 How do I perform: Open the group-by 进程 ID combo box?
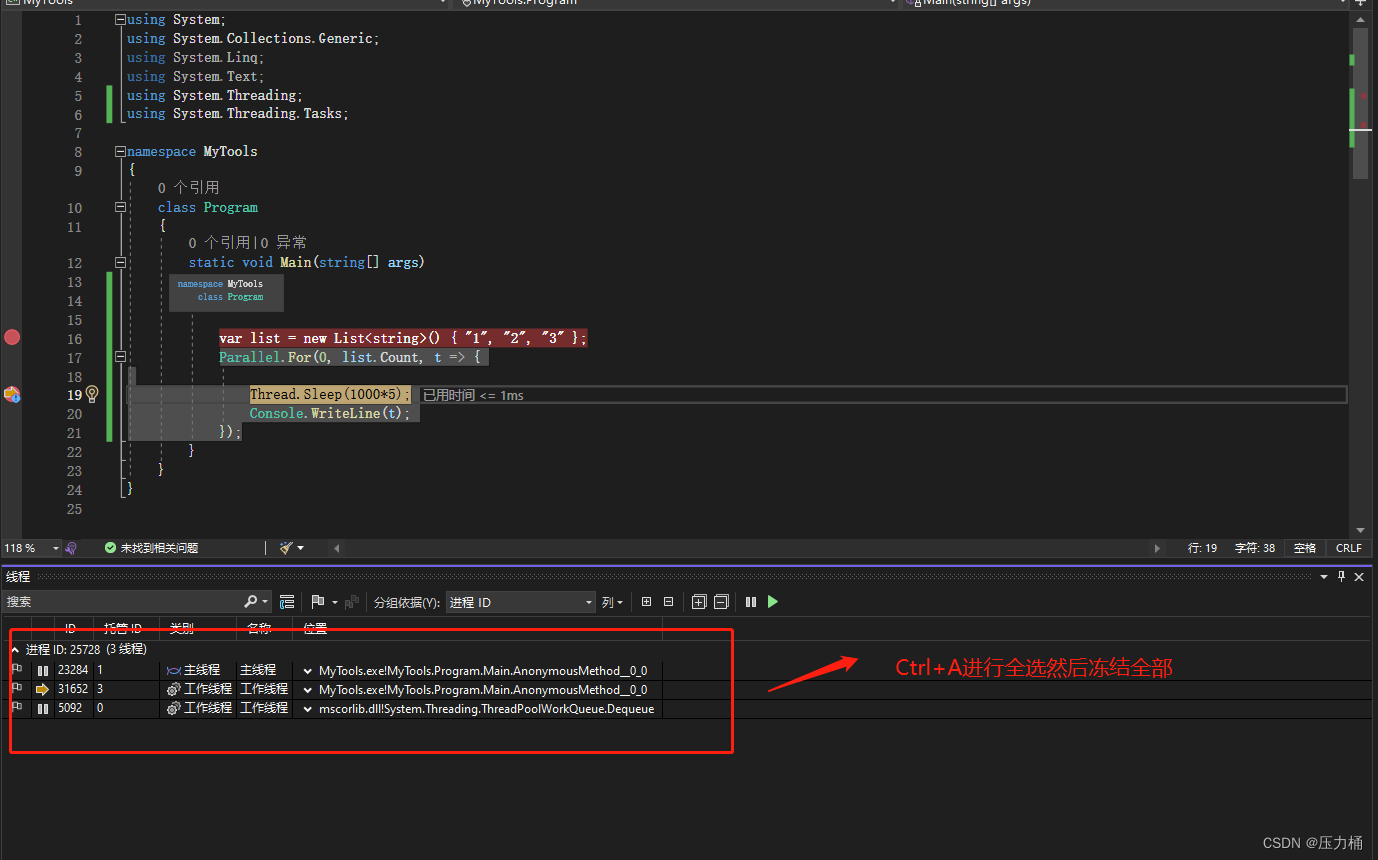tap(521, 602)
